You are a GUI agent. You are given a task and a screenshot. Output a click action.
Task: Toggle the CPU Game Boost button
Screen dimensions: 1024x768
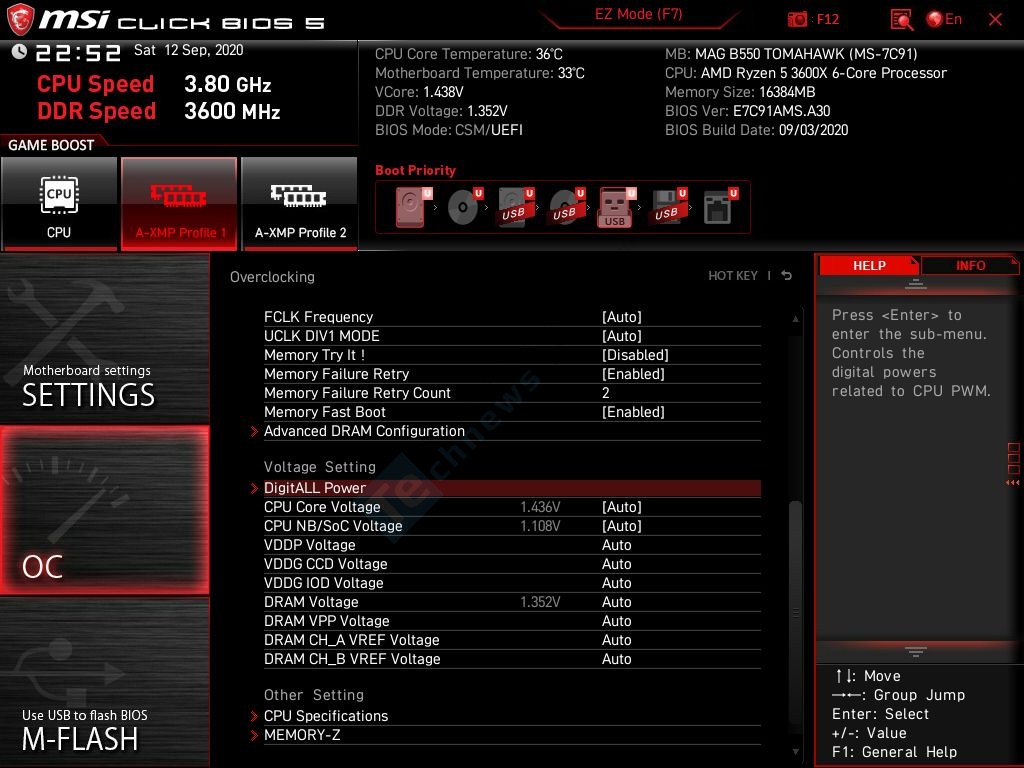point(59,203)
